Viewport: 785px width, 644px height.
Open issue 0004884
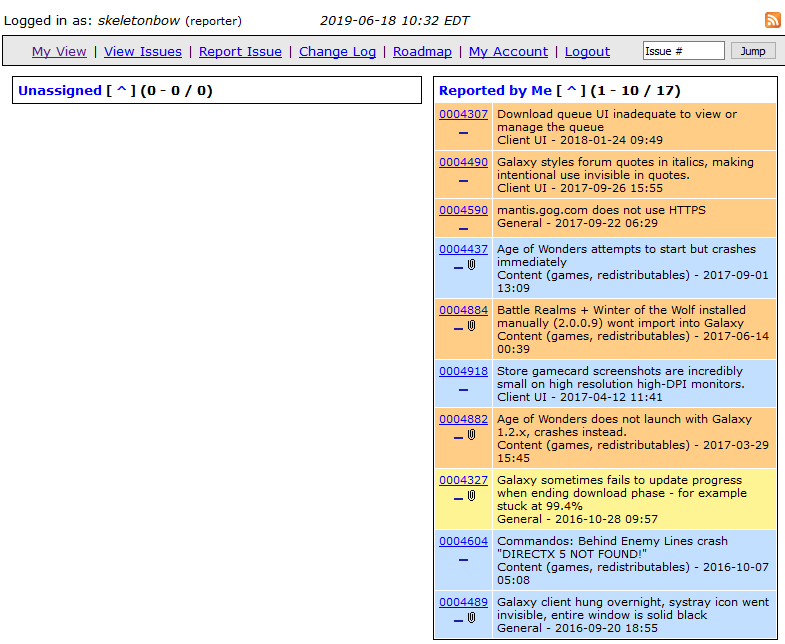463,310
